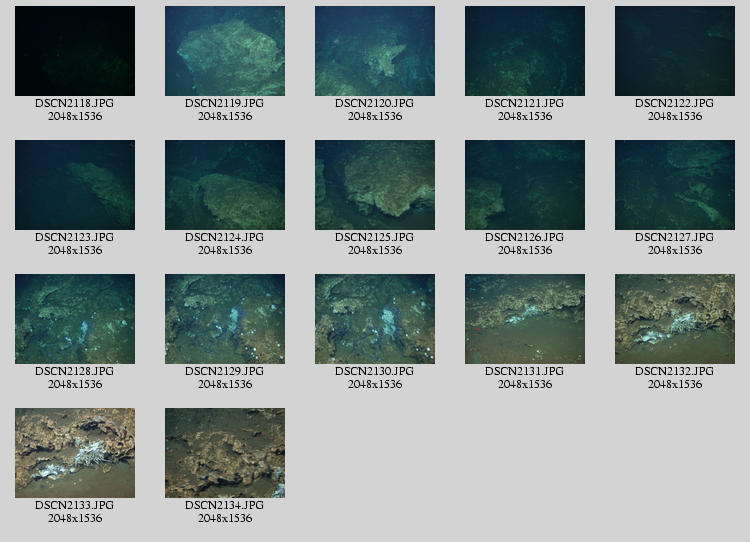This screenshot has width=750, height=542.
Task: Open the DSCN2130.JPG thumbnail
Action: (x=375, y=319)
